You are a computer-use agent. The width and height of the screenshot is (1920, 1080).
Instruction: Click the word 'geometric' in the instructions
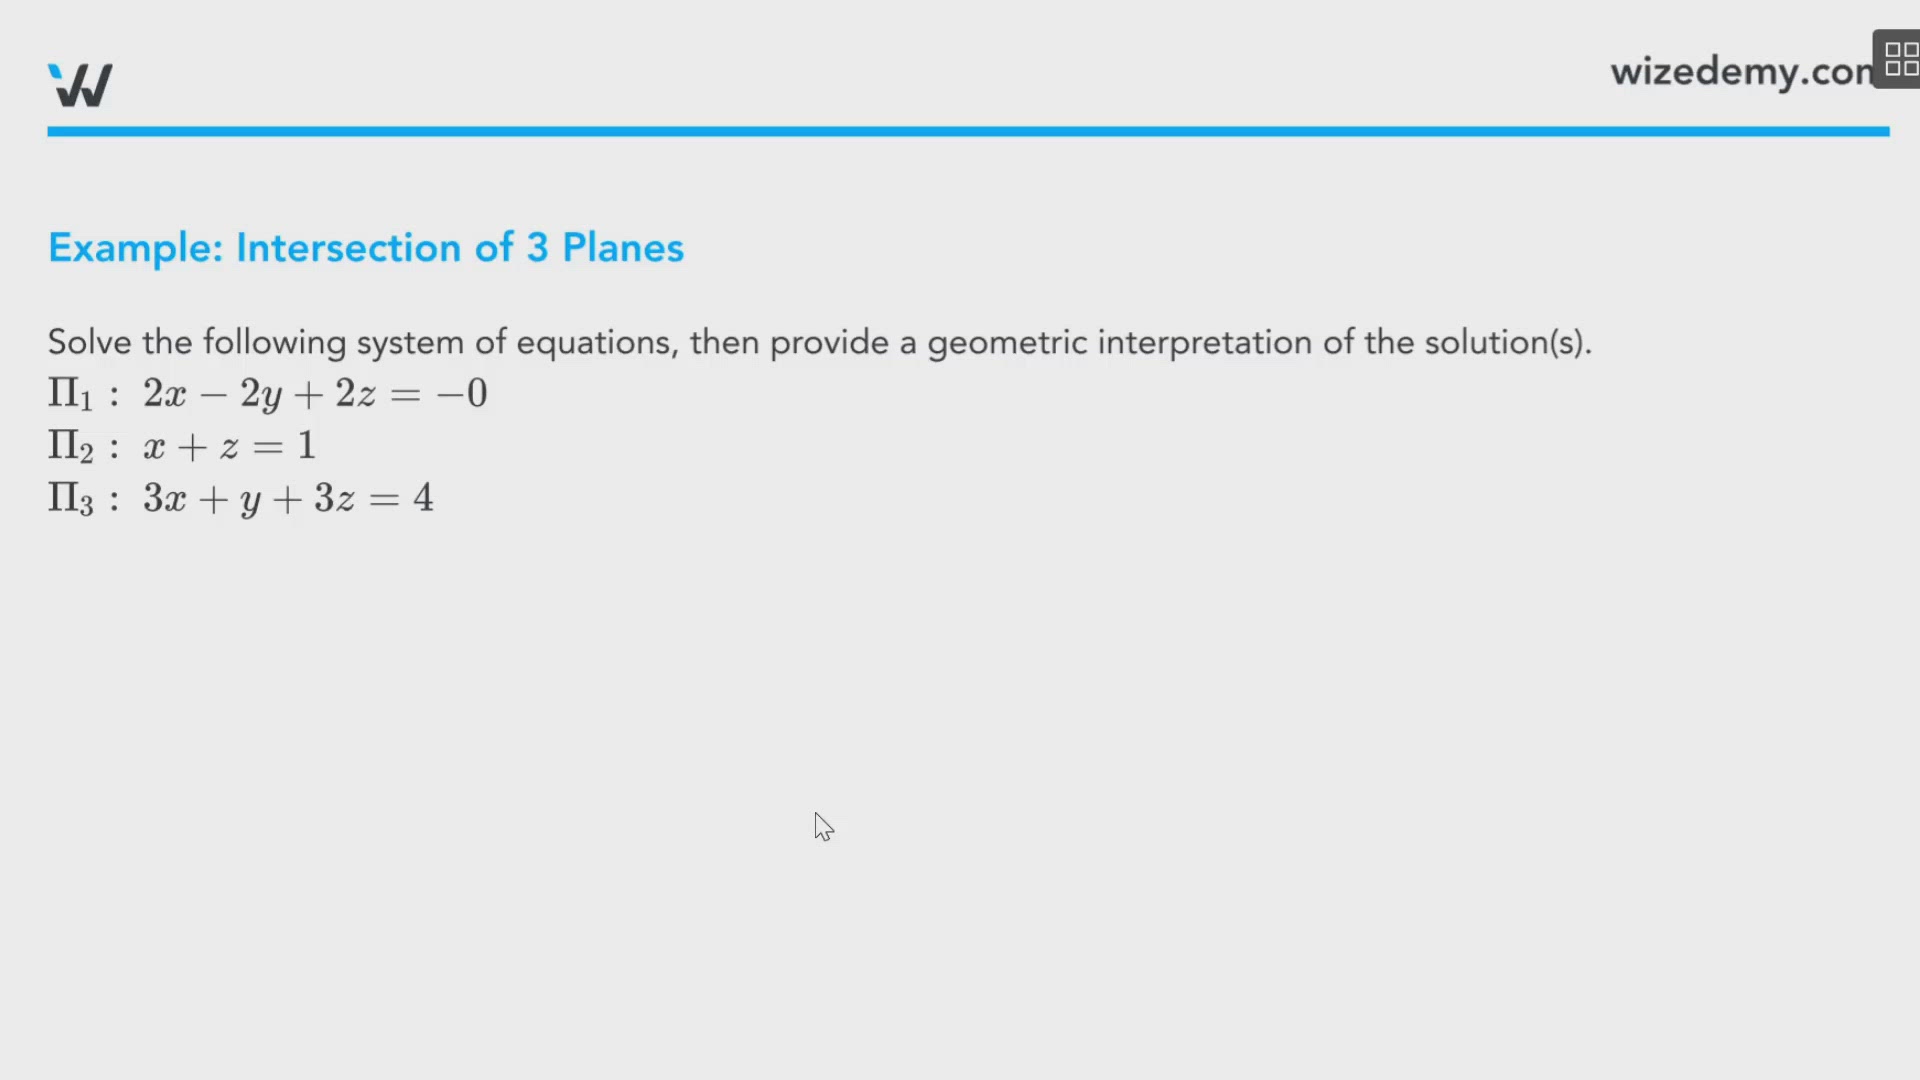click(x=1007, y=342)
